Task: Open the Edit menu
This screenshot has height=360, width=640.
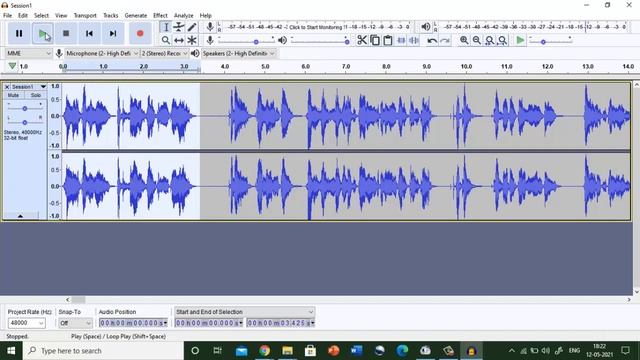Action: point(23,16)
